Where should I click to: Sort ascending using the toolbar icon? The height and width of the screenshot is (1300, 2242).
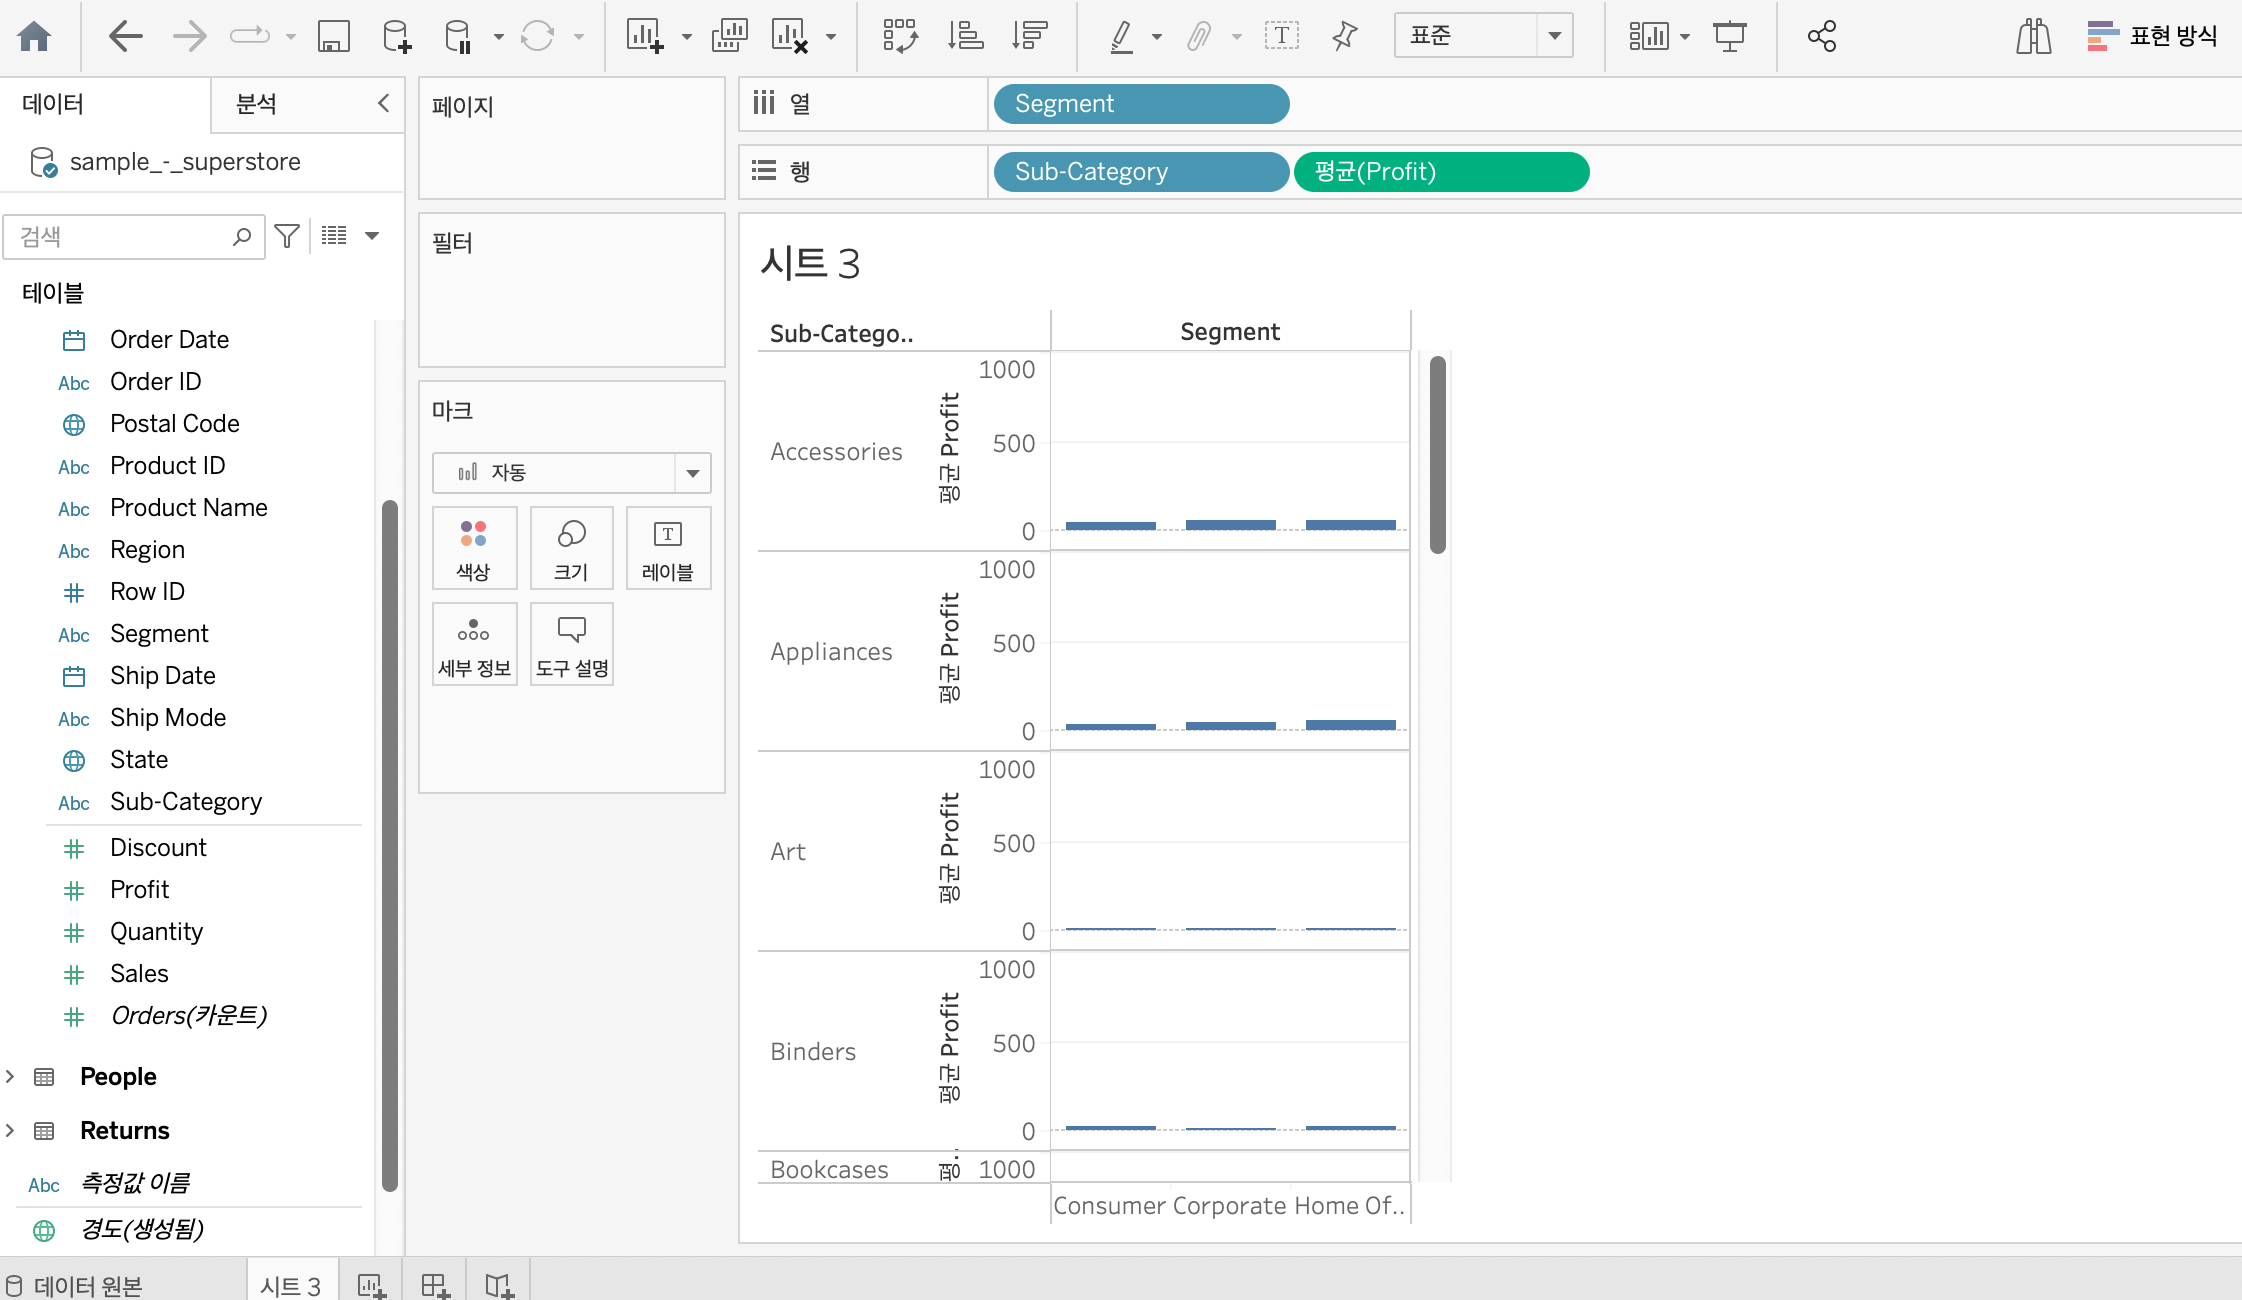click(x=965, y=37)
